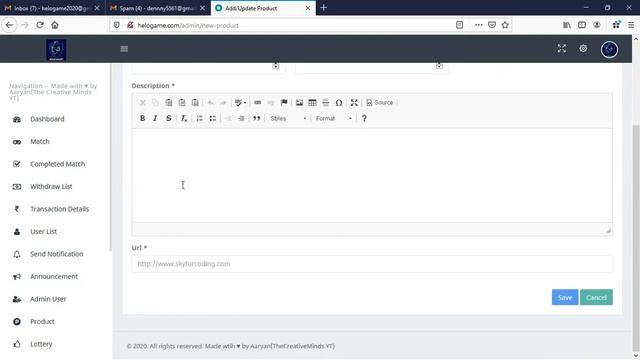This screenshot has width=640, height=360.
Task: Open settings gear in header
Action: coord(583,49)
